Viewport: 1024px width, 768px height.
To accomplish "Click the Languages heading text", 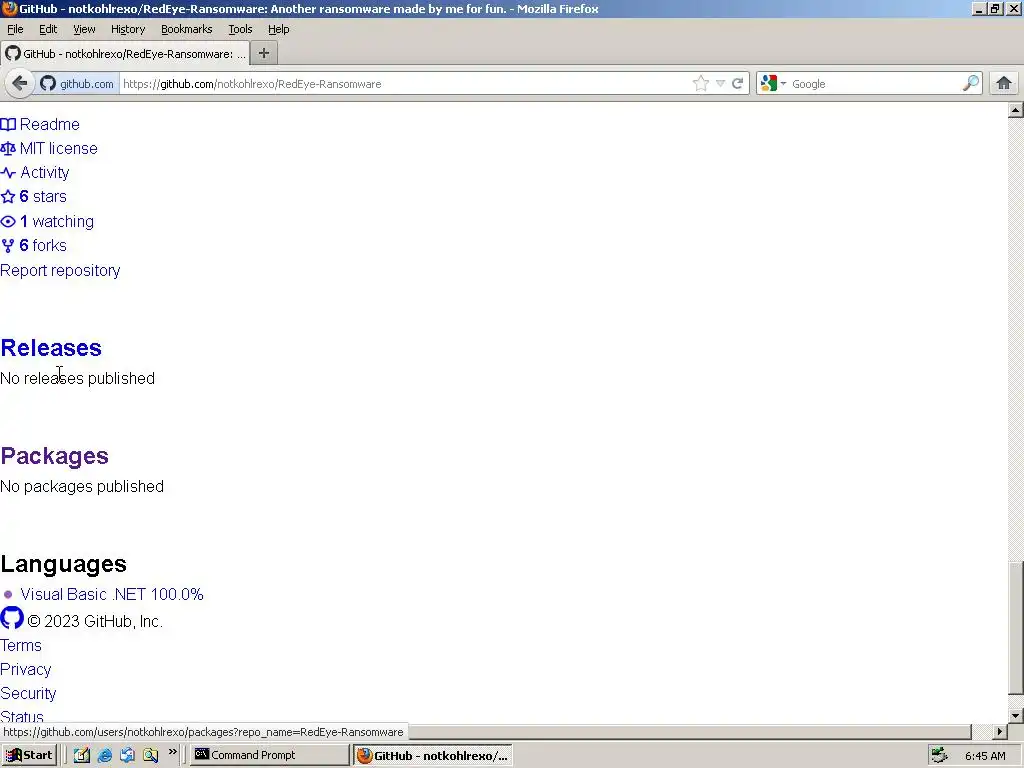I will (x=63, y=564).
